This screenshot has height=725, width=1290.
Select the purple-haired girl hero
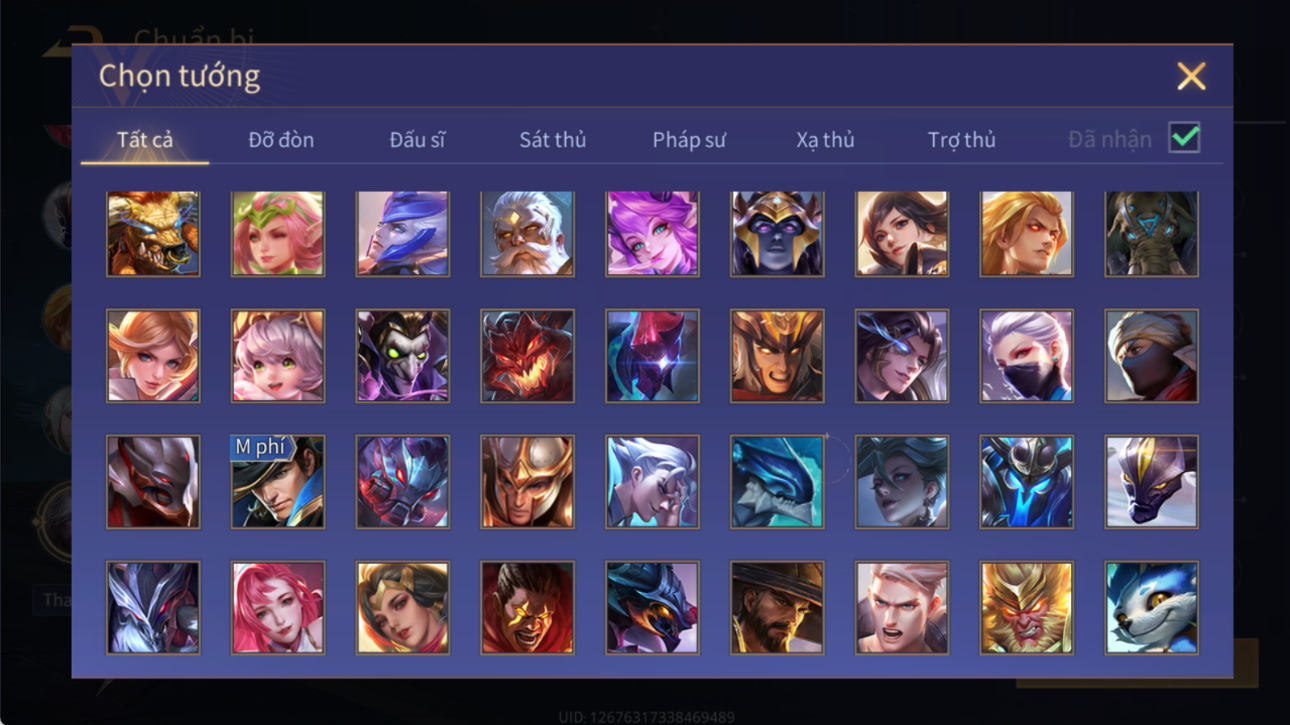652,233
